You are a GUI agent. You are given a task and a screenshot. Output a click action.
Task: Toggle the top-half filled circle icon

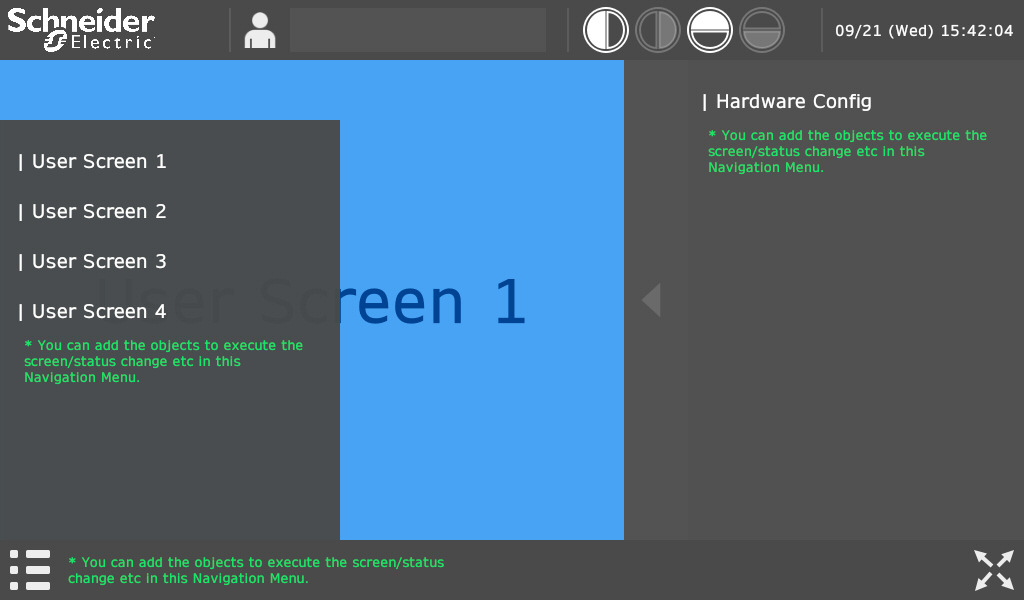(x=710, y=30)
